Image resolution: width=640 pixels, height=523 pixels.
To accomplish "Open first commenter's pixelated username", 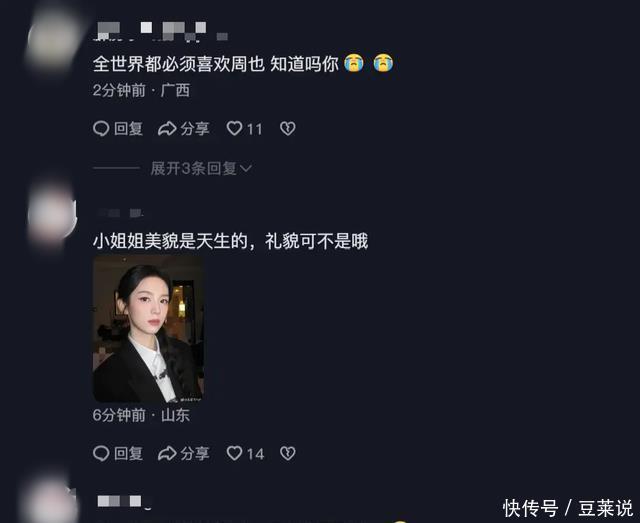I will click(160, 31).
